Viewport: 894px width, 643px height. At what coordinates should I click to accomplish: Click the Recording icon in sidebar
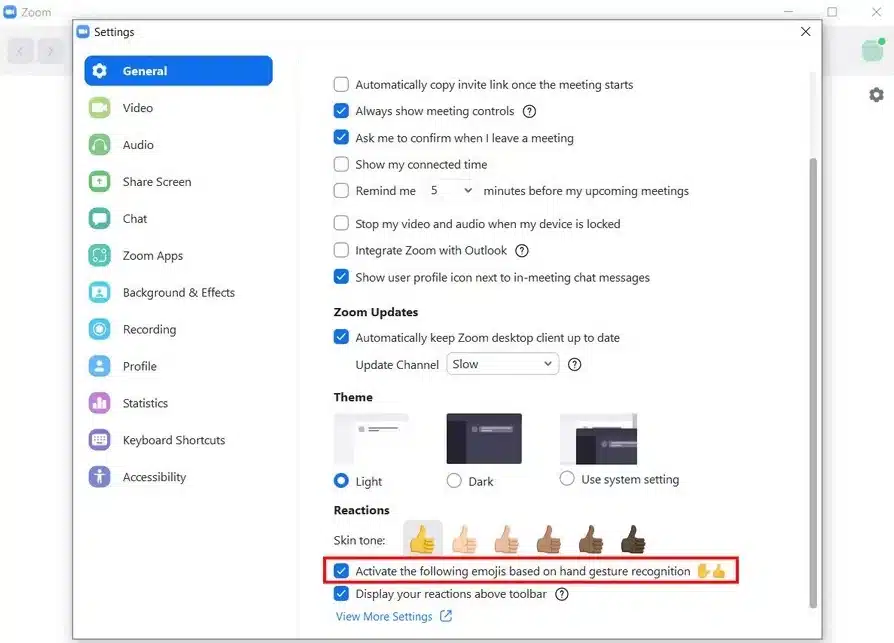pyautogui.click(x=100, y=329)
